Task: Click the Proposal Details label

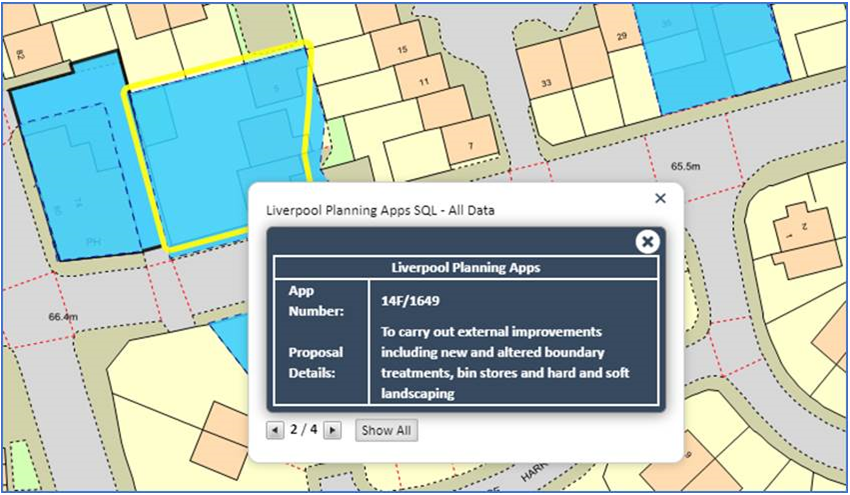Action: (316, 363)
